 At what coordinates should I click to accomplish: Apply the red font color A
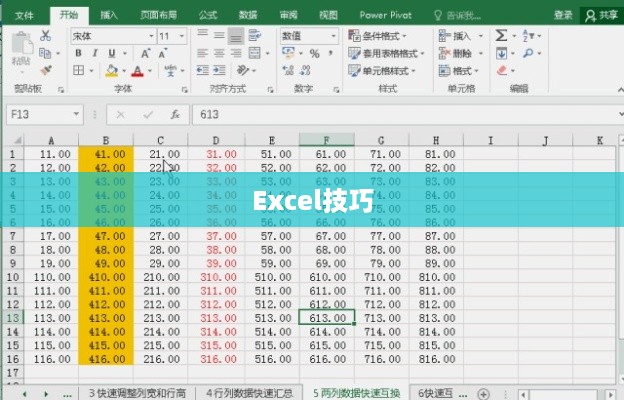(x=137, y=71)
